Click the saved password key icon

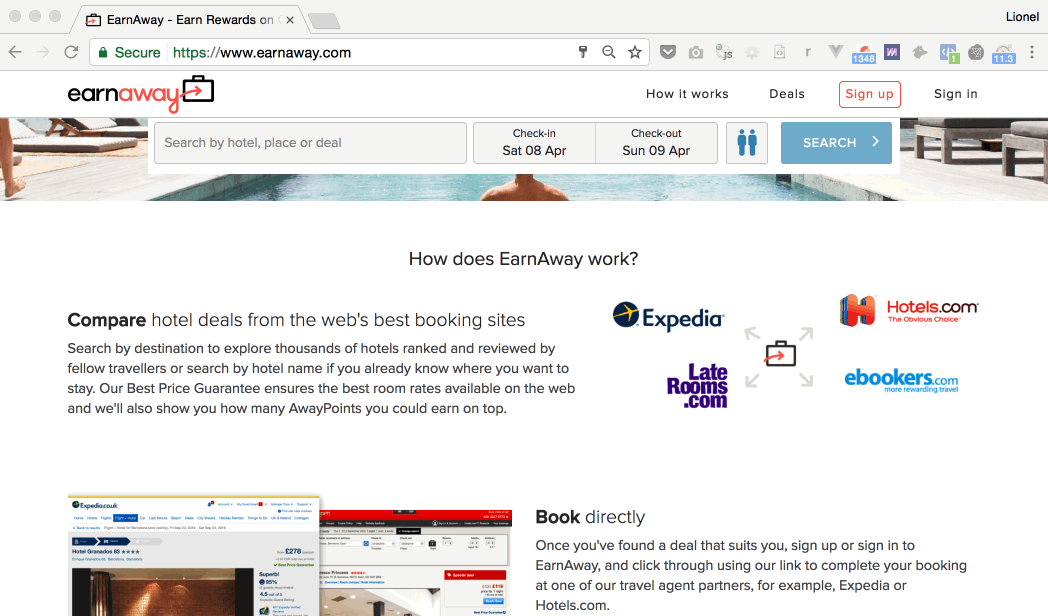tap(583, 52)
